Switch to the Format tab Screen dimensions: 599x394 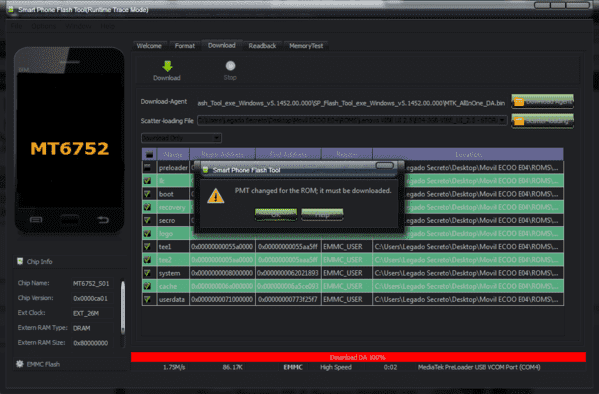(185, 46)
